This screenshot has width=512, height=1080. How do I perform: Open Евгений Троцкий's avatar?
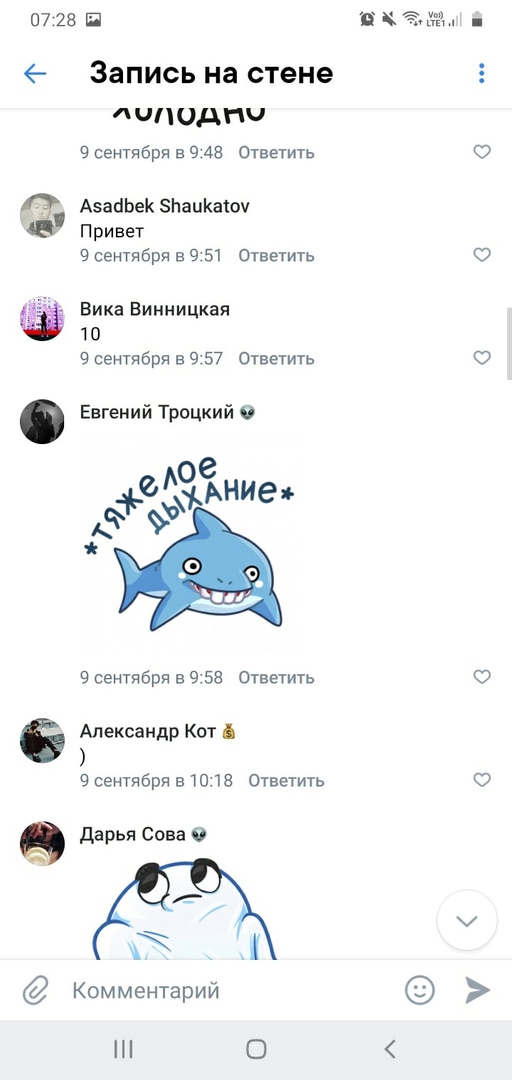(42, 421)
